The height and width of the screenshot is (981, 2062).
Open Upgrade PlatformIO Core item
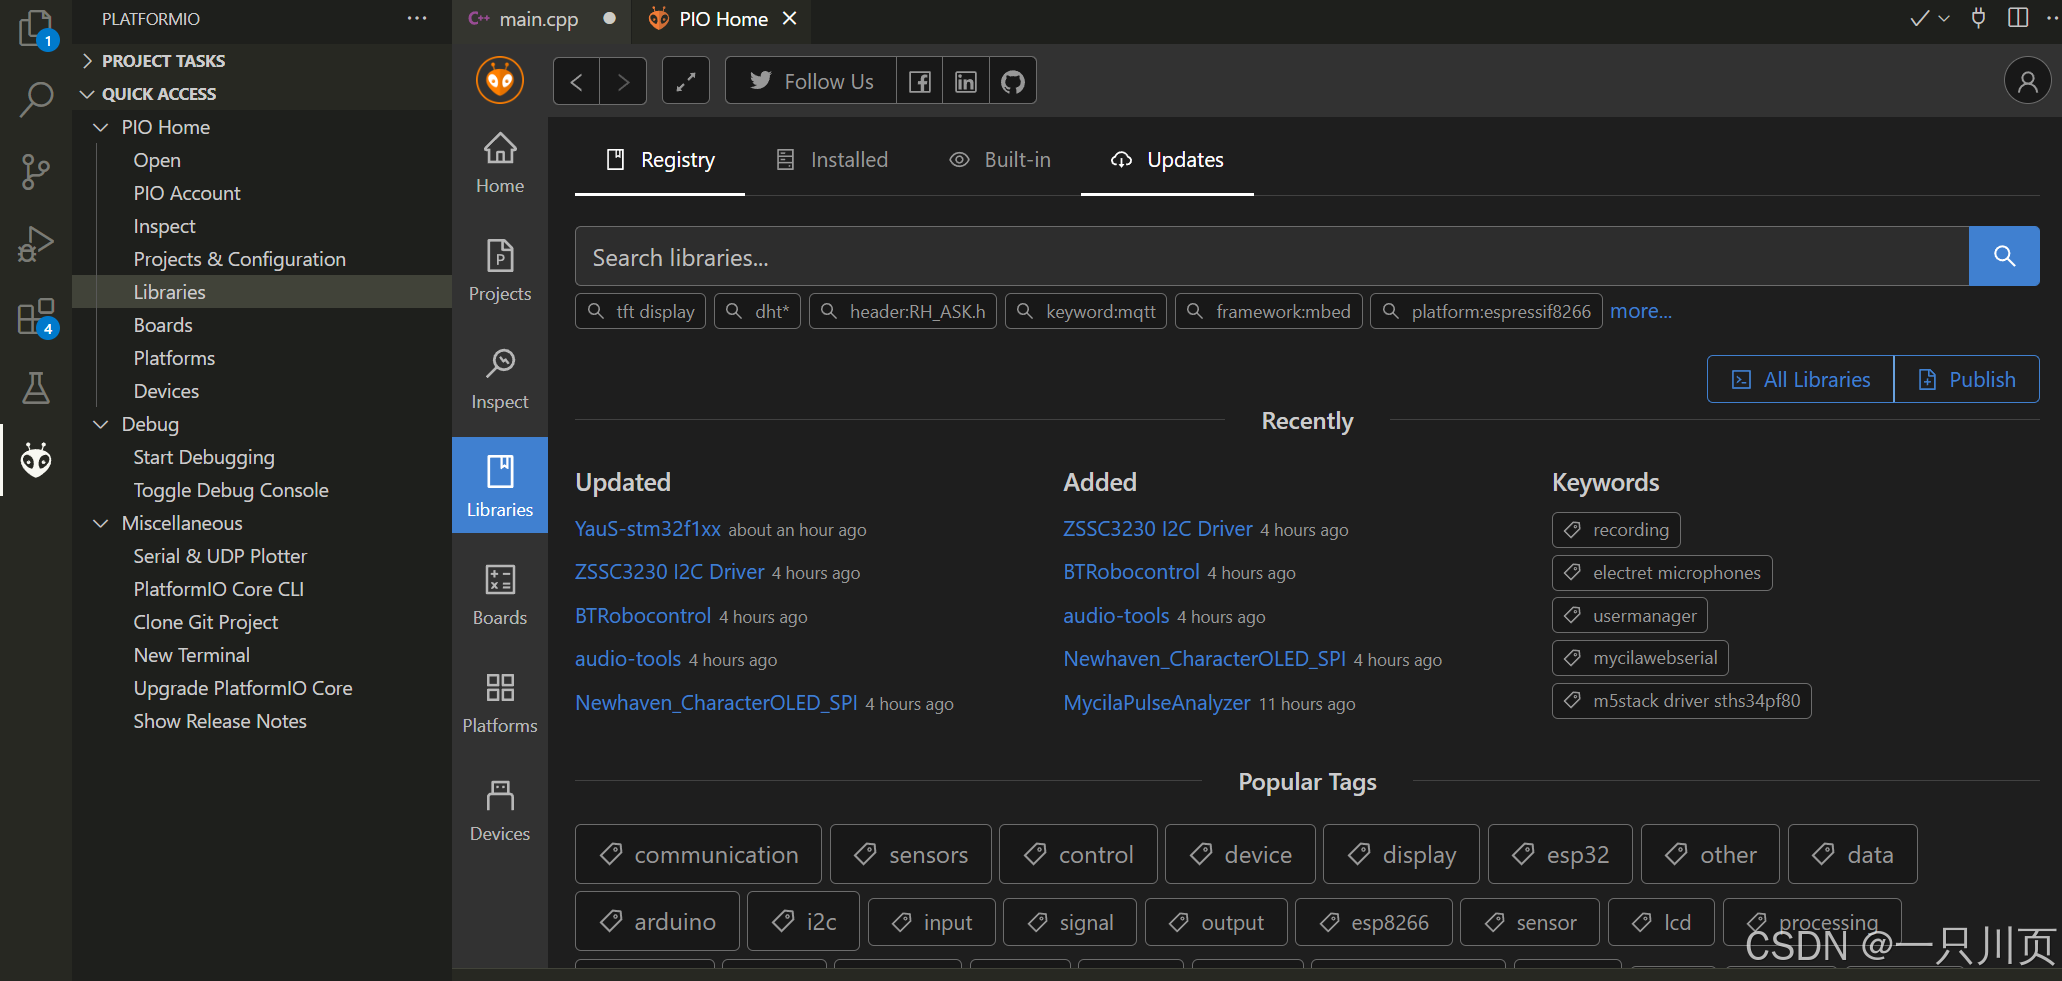(243, 688)
